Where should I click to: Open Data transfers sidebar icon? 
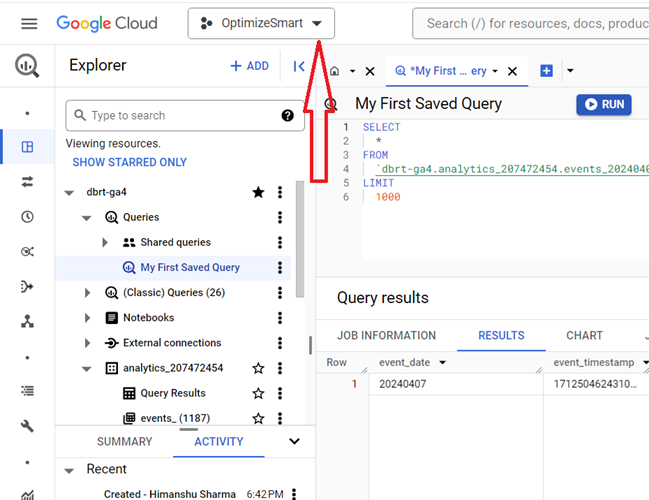(x=27, y=181)
